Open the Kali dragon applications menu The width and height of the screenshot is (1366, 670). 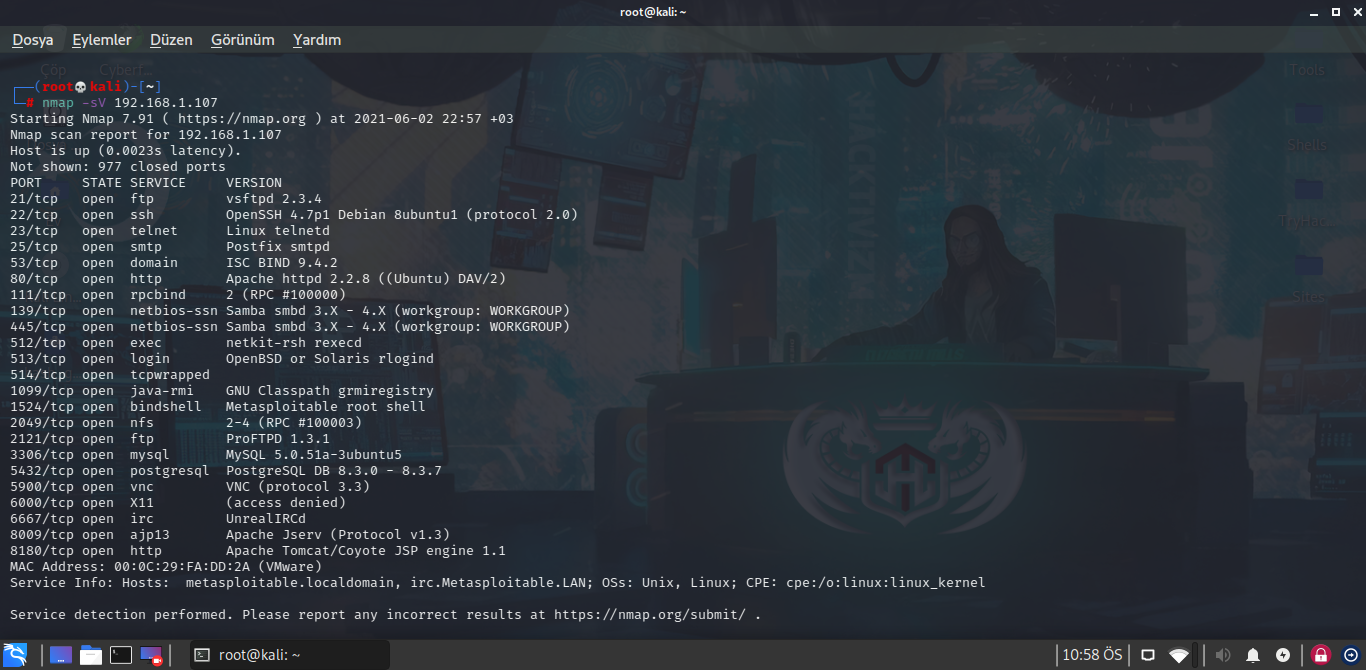17,655
